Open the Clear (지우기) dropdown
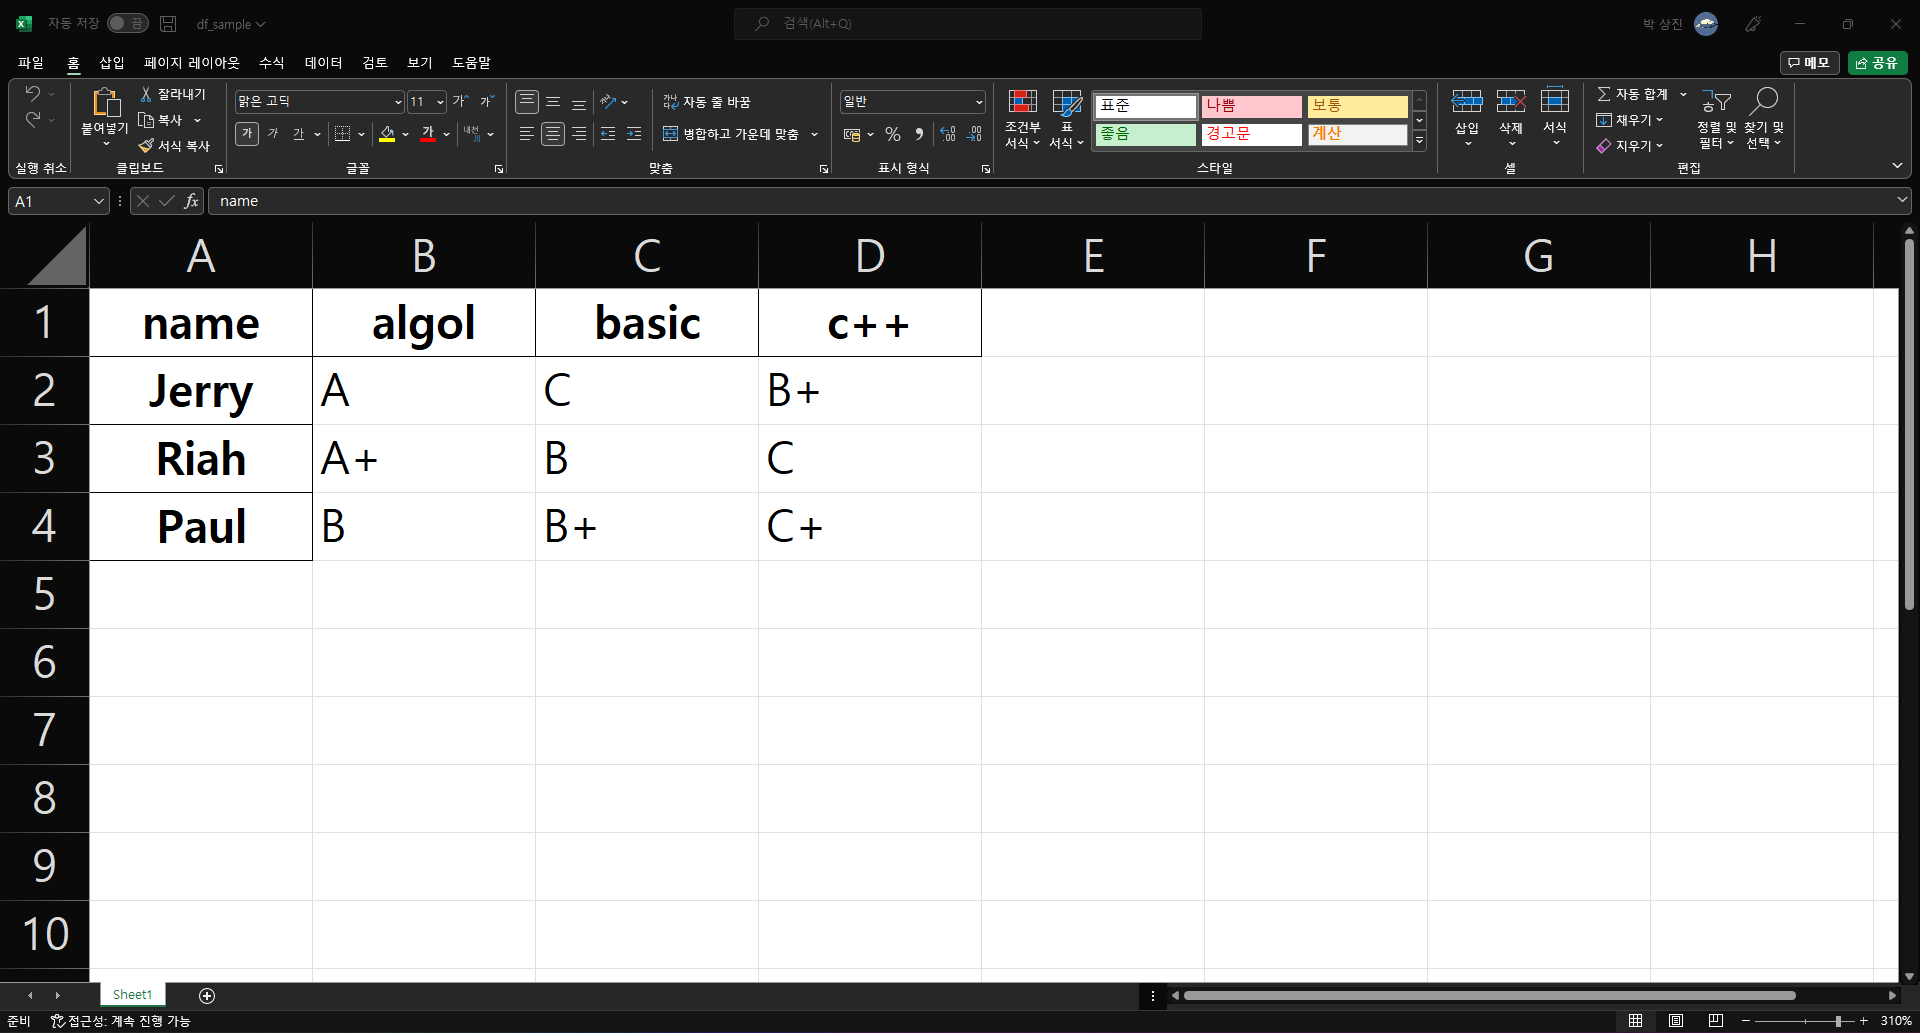The width and height of the screenshot is (1920, 1033). click(1629, 146)
